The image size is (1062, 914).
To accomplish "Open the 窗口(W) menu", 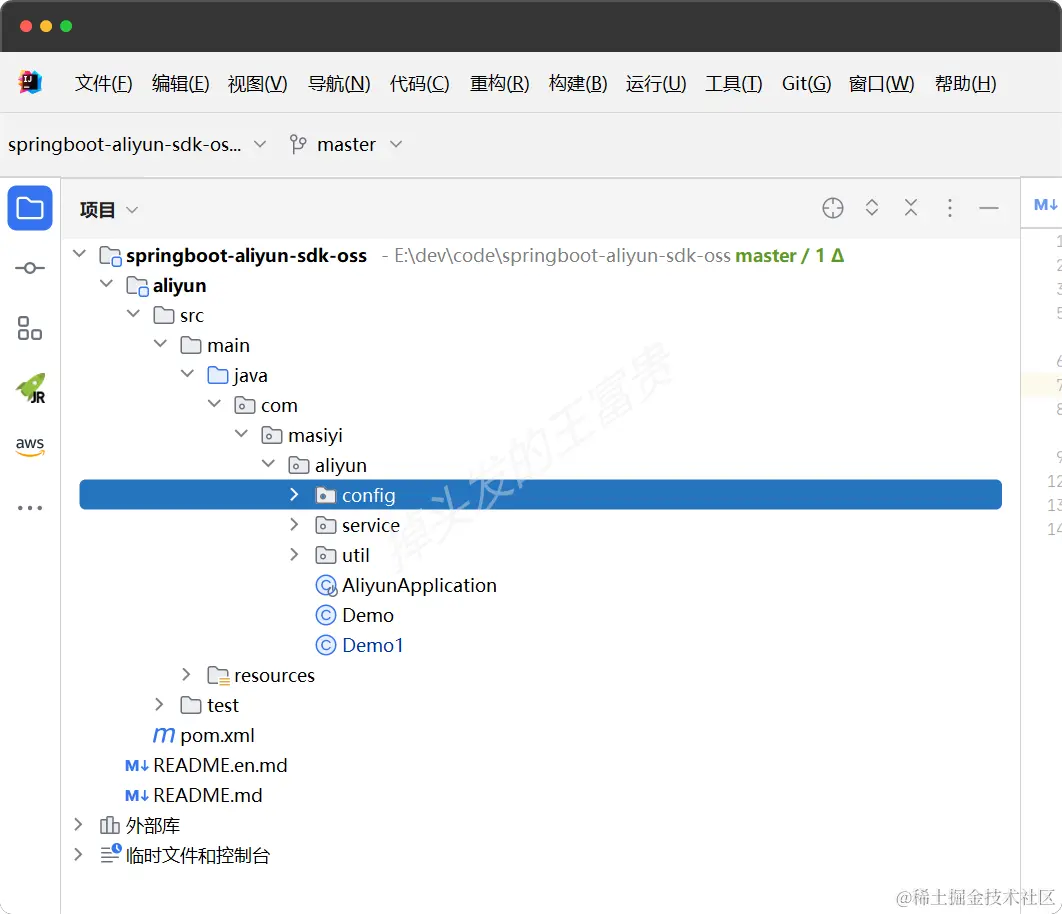I will click(x=881, y=83).
